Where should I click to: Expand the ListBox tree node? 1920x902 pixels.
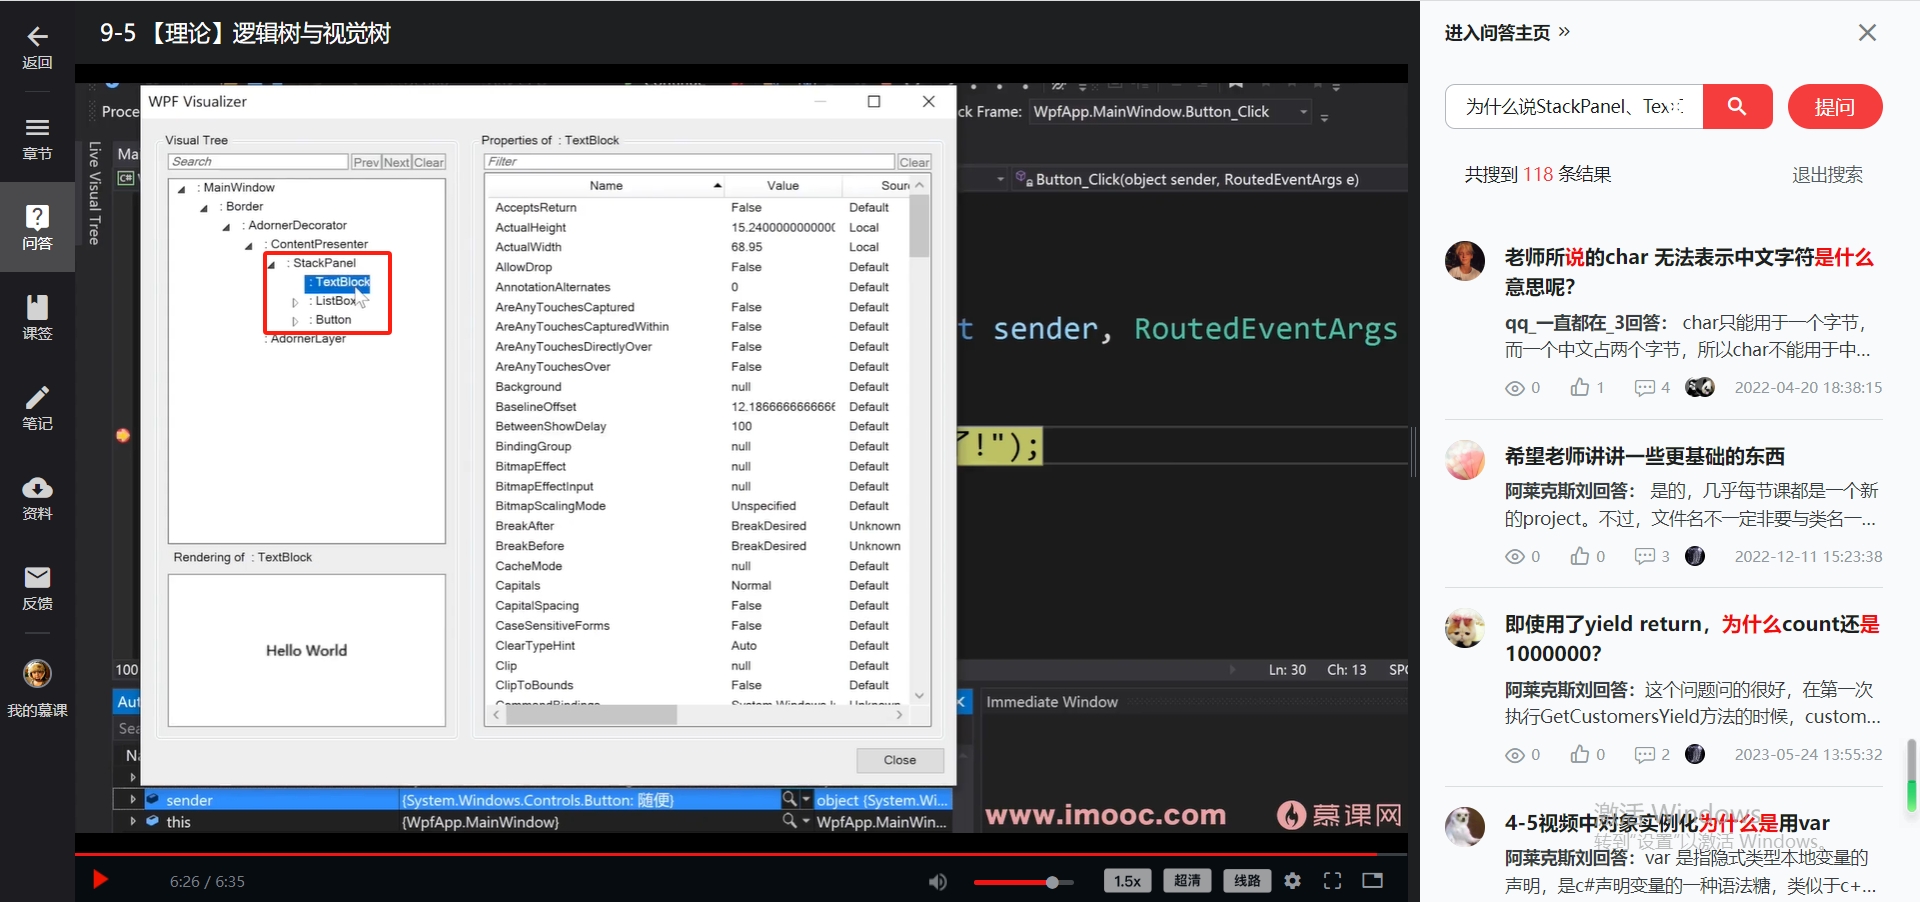tap(294, 302)
